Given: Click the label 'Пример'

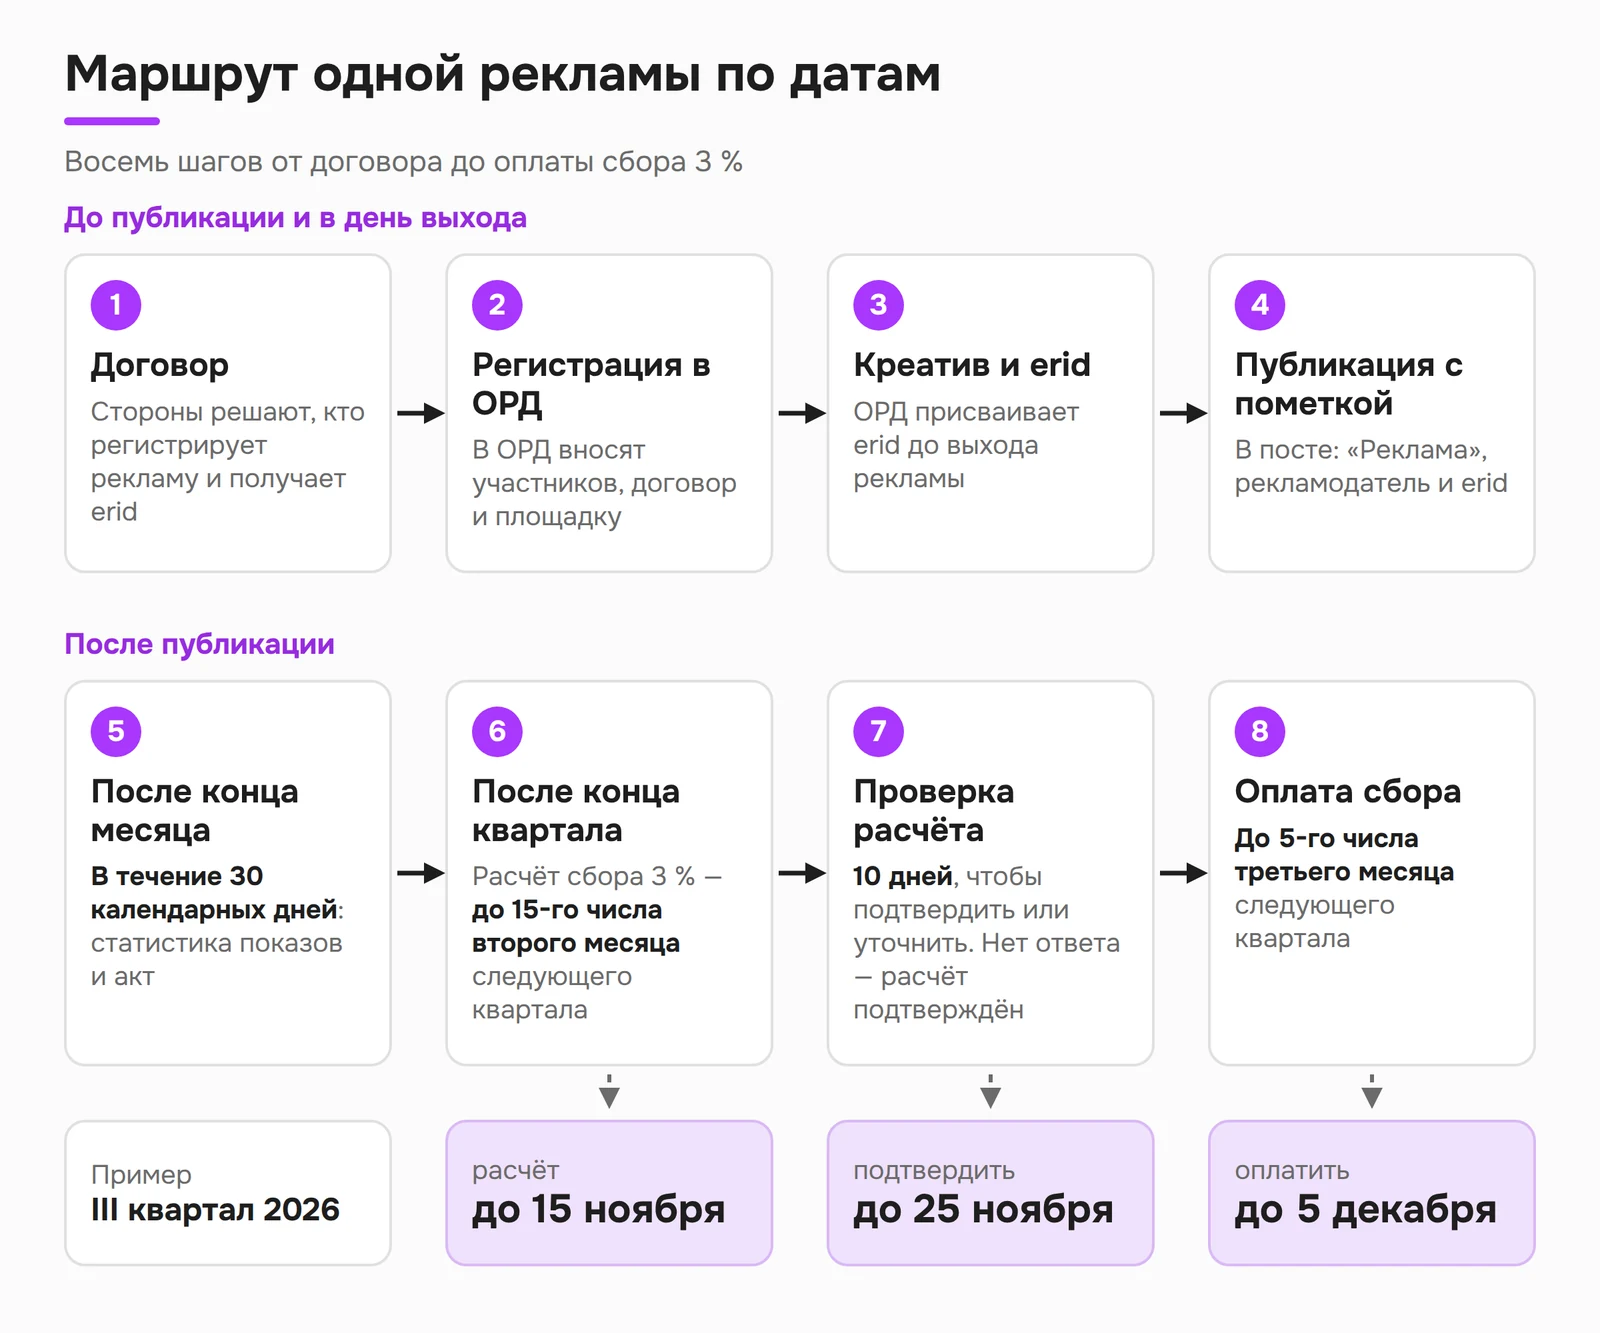Looking at the screenshot, I should [x=141, y=1175].
